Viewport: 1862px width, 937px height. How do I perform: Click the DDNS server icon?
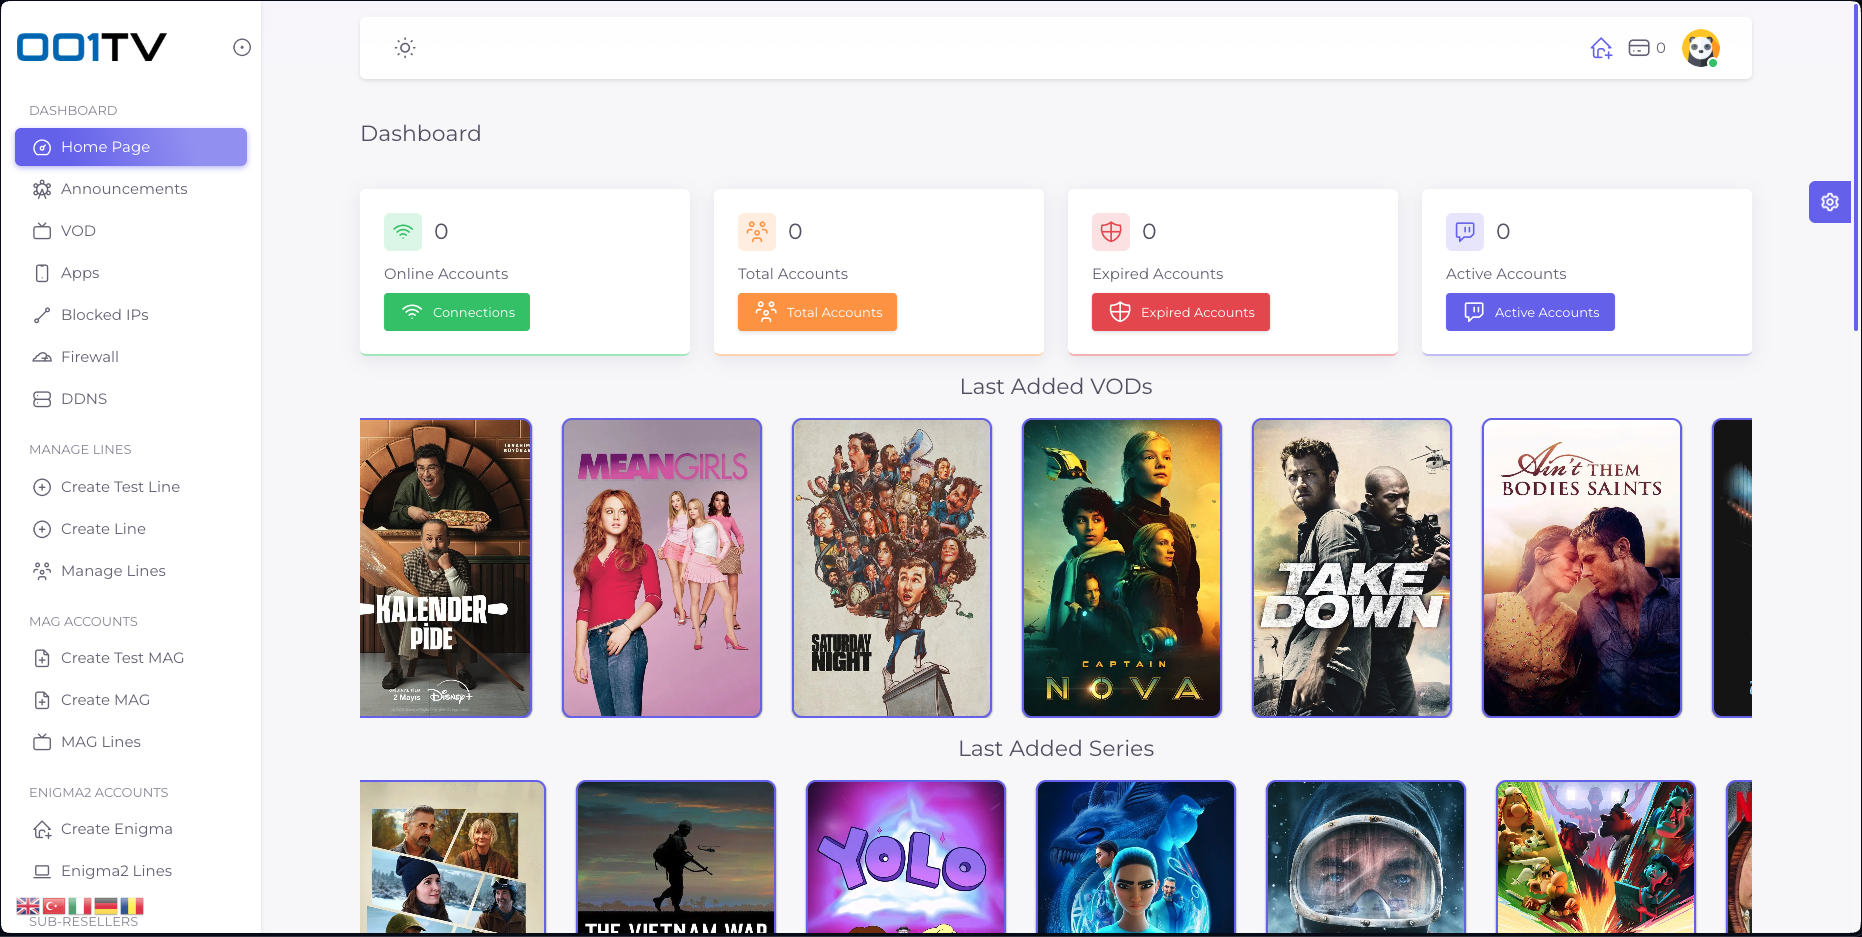[42, 399]
